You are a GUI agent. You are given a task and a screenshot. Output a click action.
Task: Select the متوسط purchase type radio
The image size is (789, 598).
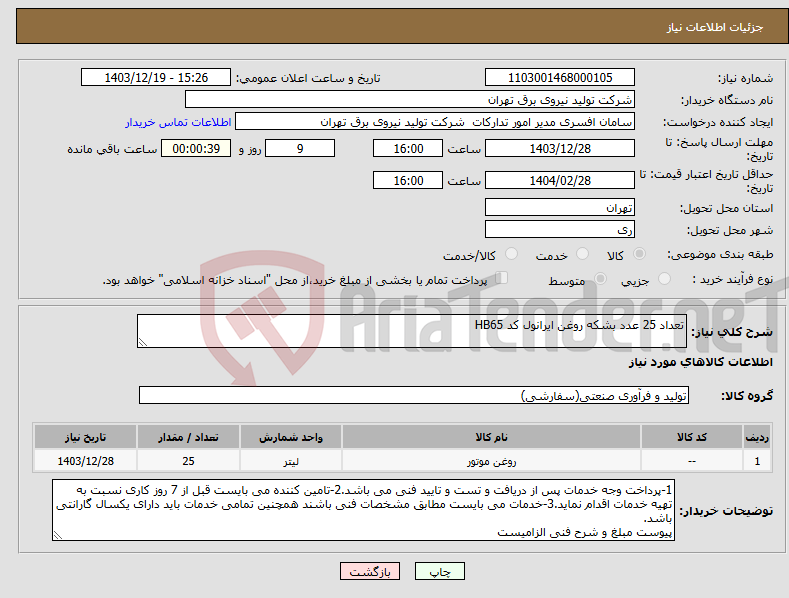[x=600, y=279]
